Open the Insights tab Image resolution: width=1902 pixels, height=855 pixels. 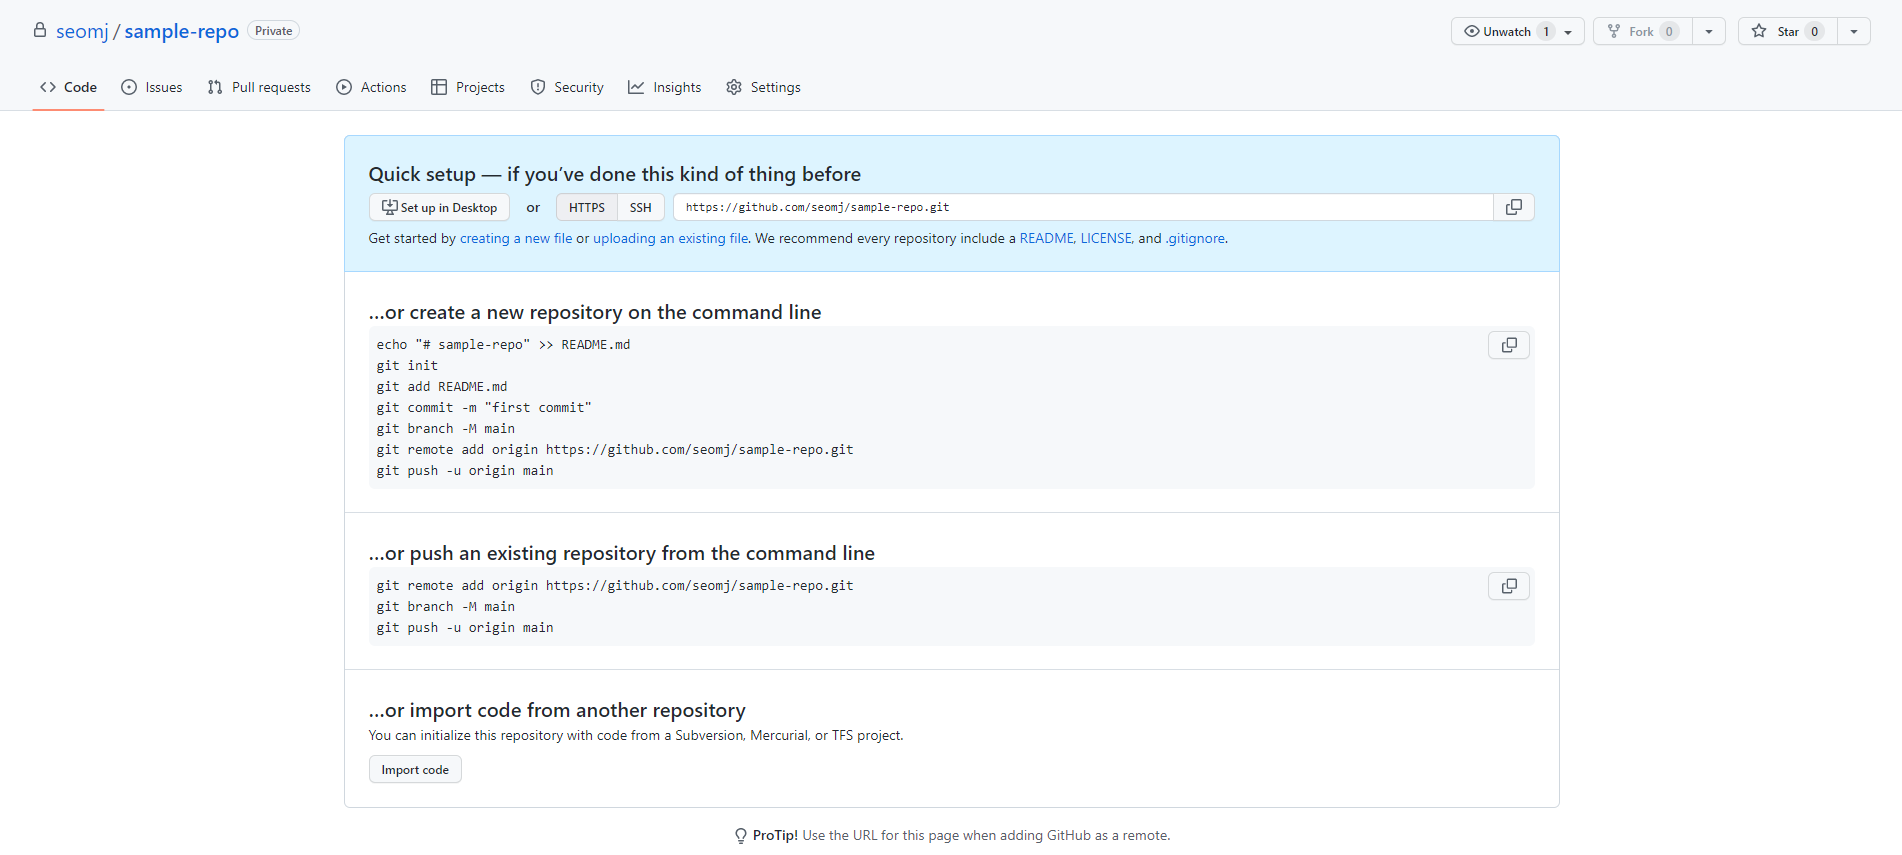(665, 87)
